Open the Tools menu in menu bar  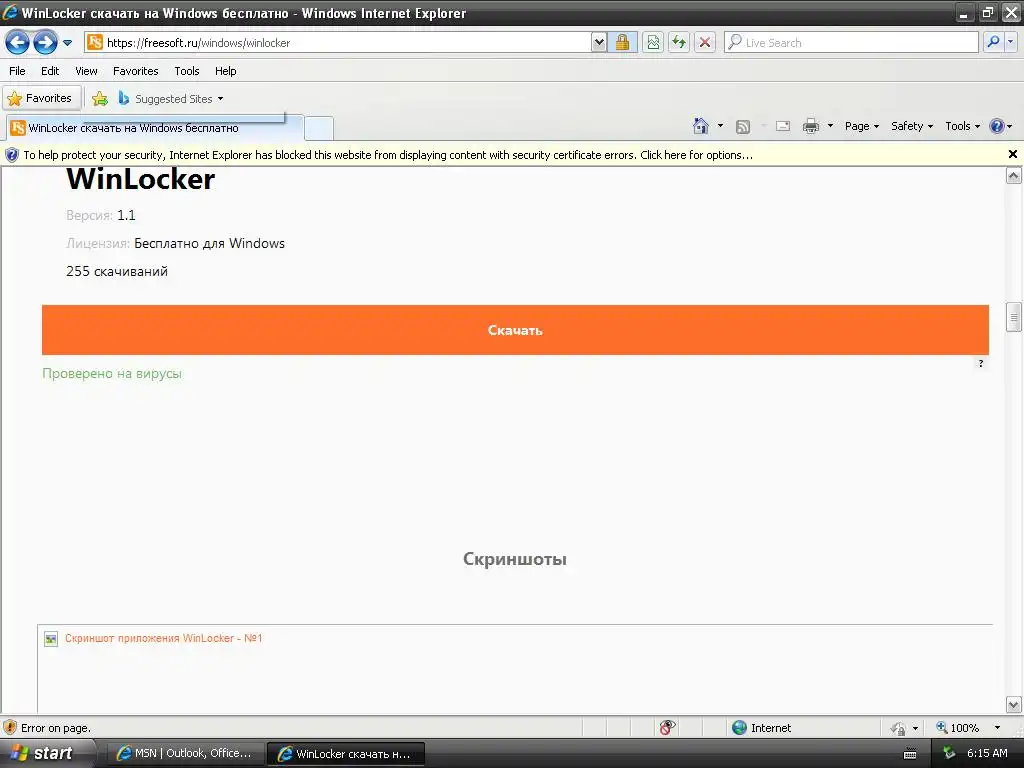click(x=187, y=71)
